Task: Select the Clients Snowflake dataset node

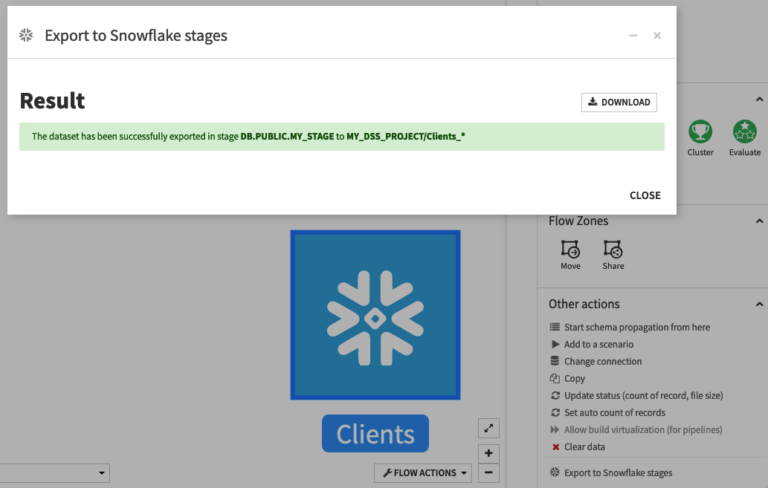Action: pos(375,314)
